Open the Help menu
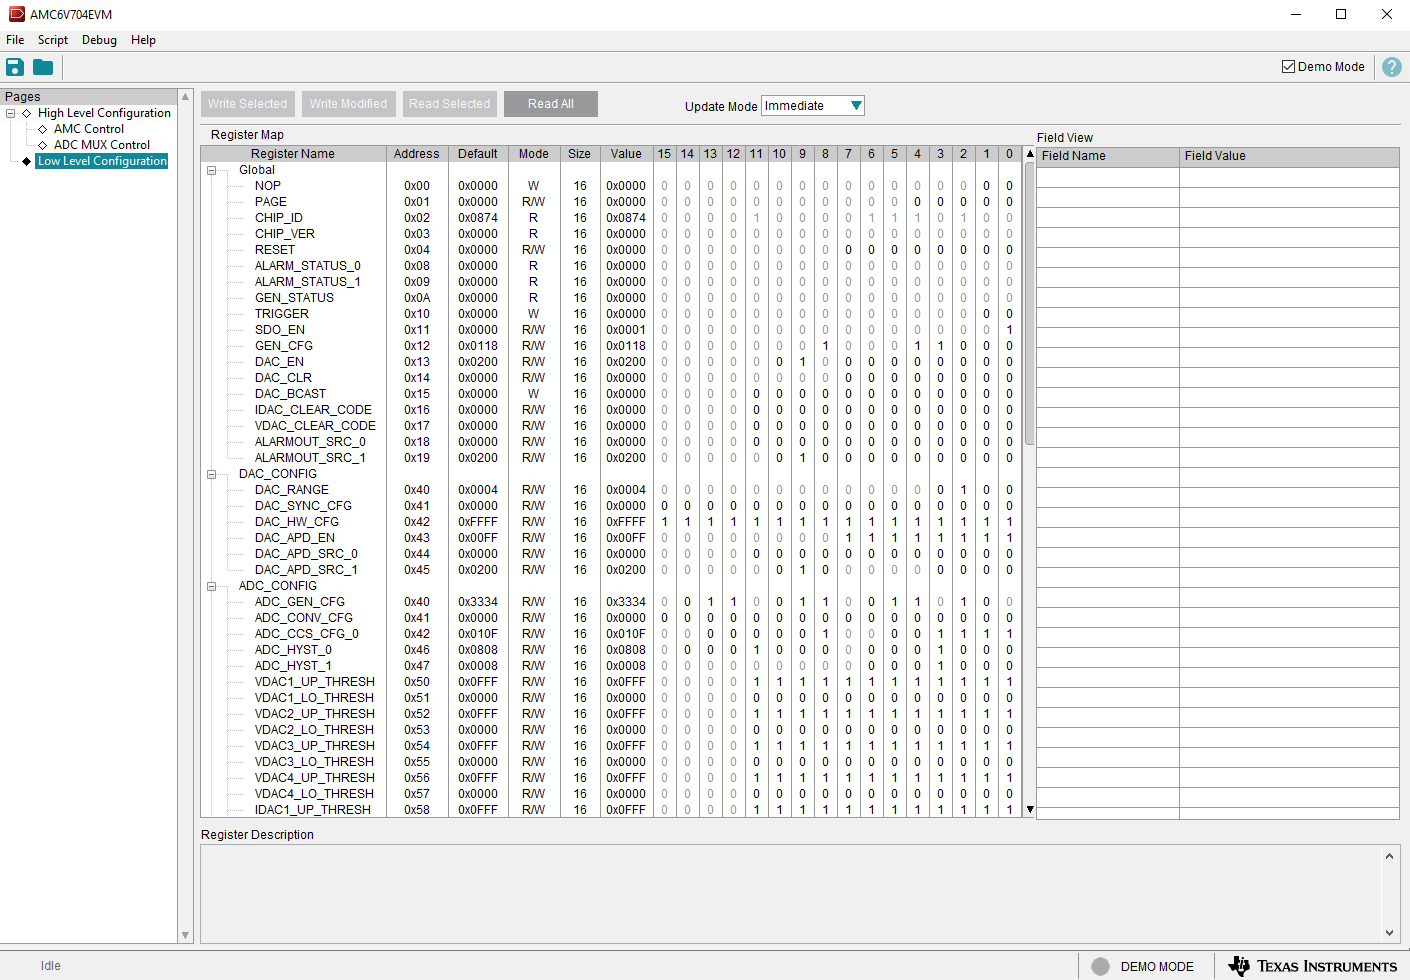Screen dimensions: 1410x980 pyautogui.click(x=143, y=40)
